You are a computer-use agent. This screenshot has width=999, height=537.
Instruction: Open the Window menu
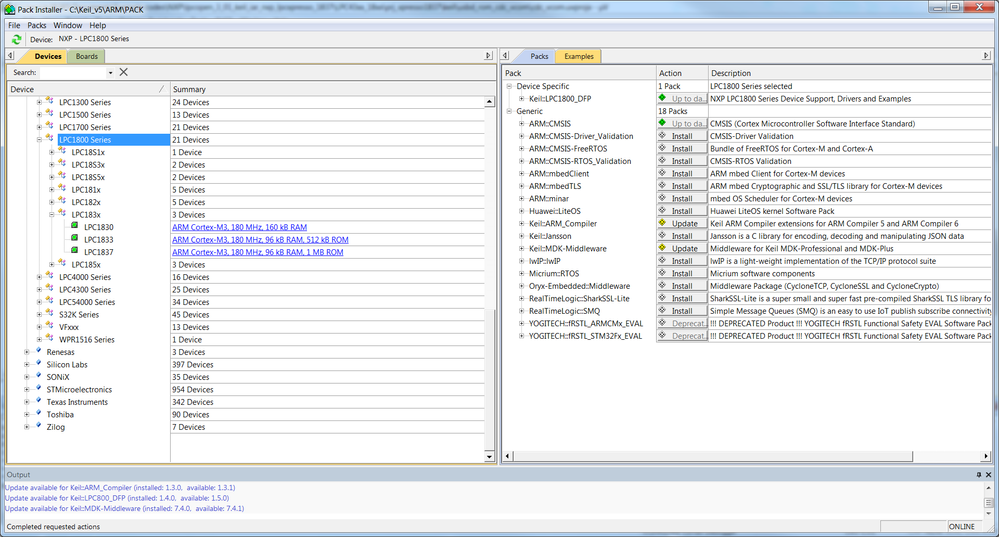68,25
